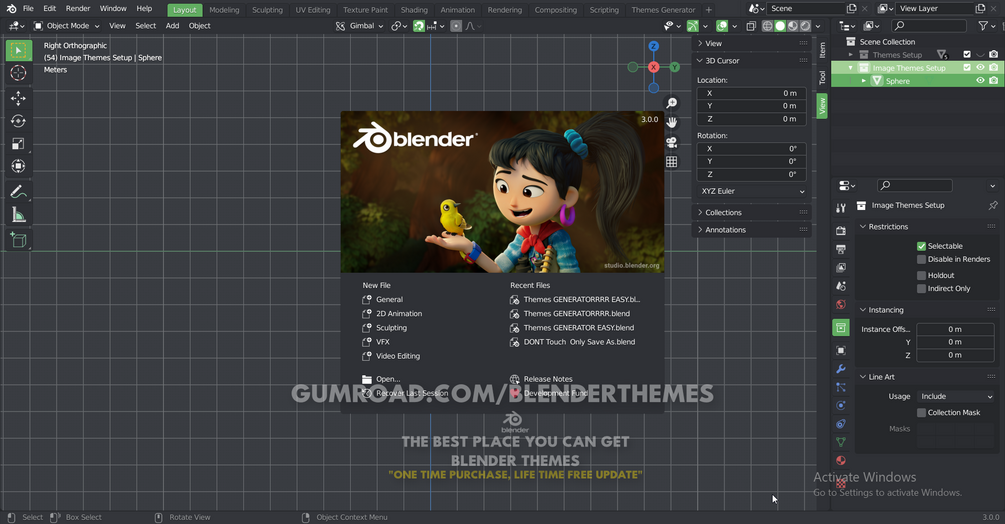Open the Render menu
Screen dimensions: 1005x524
78,9
